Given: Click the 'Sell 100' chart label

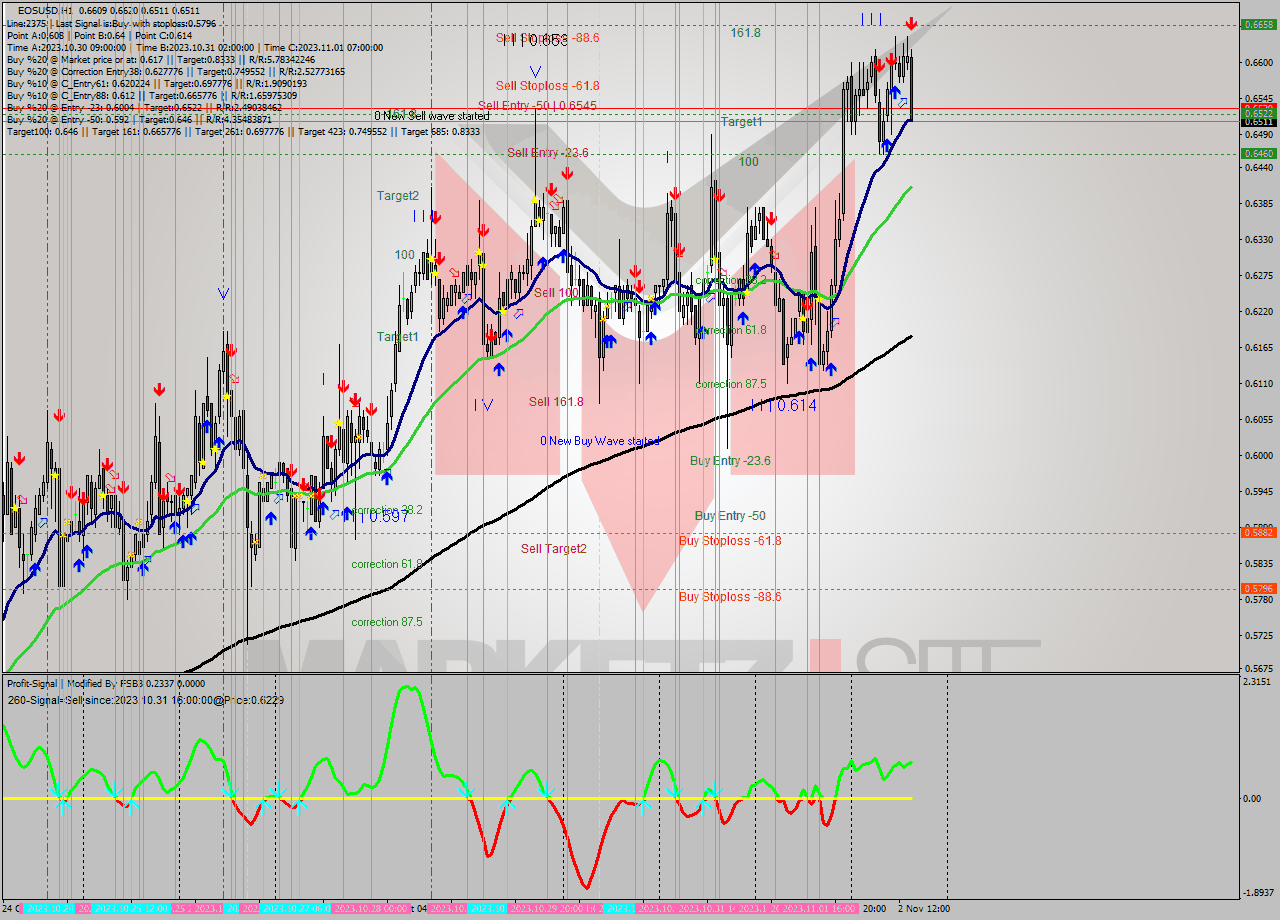Looking at the screenshot, I should coord(555,292).
